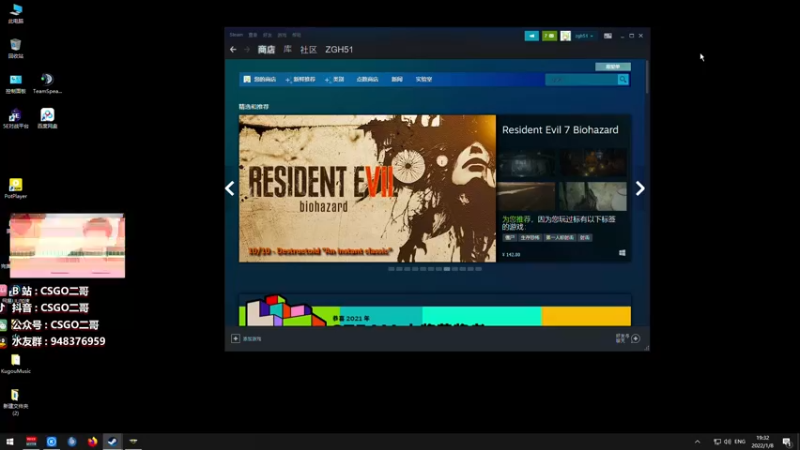Open the Steam menu in title bar
This screenshot has width=800, height=450.
(236, 35)
